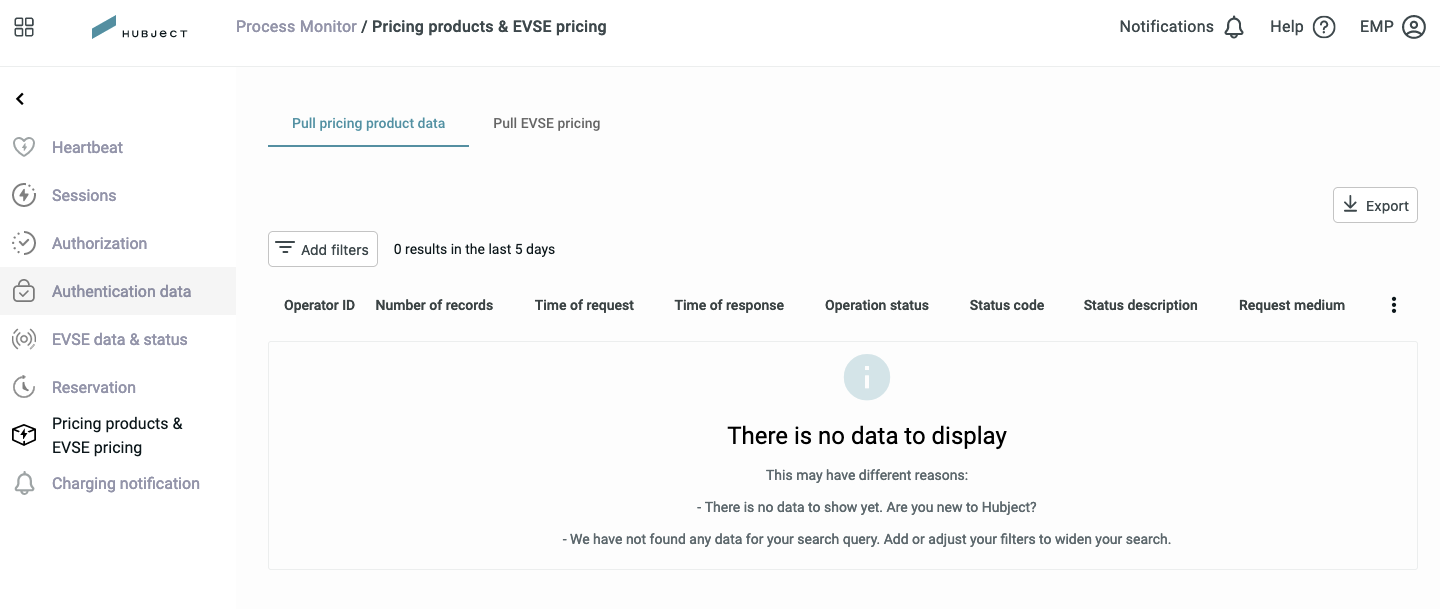
Task: Click the Hubject logo
Action: tap(139, 28)
